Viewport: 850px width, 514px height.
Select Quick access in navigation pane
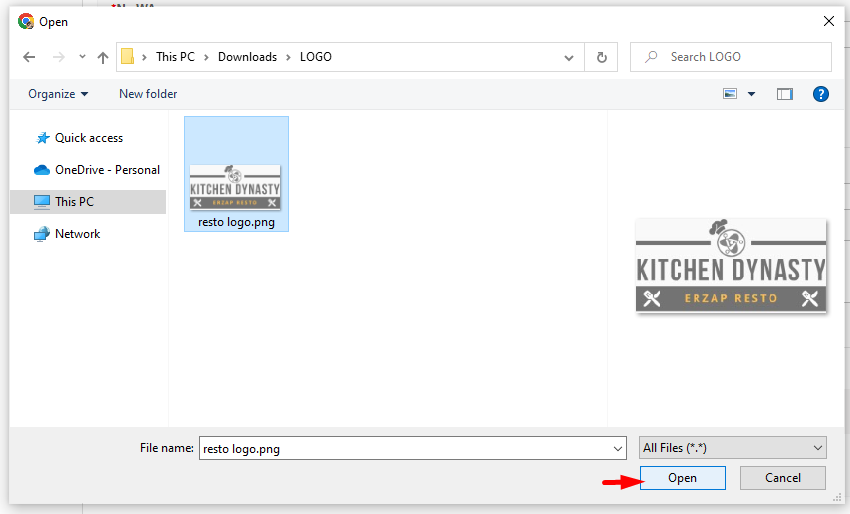pyautogui.click(x=89, y=138)
